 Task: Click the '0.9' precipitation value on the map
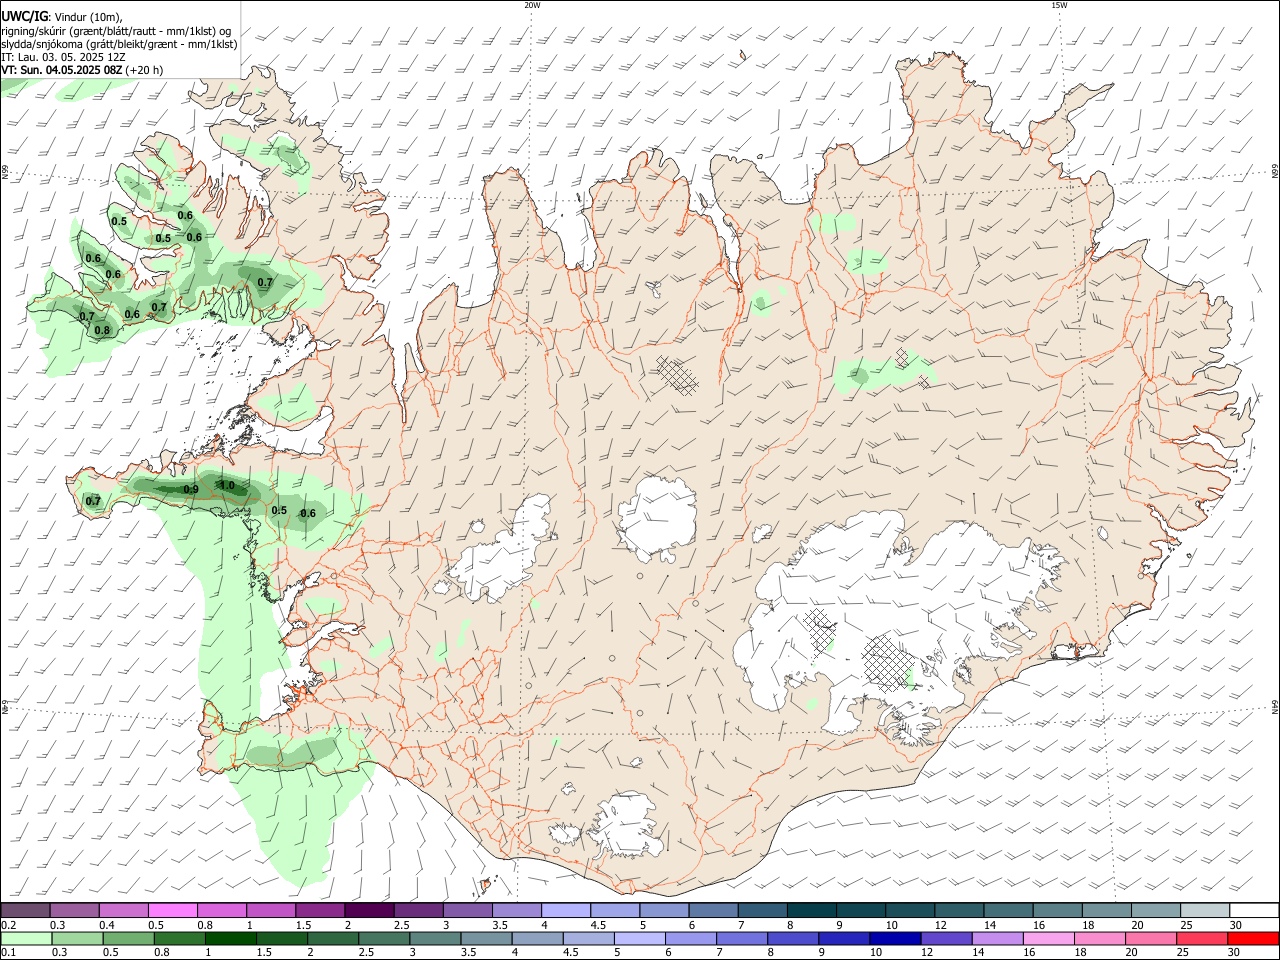pyautogui.click(x=191, y=489)
